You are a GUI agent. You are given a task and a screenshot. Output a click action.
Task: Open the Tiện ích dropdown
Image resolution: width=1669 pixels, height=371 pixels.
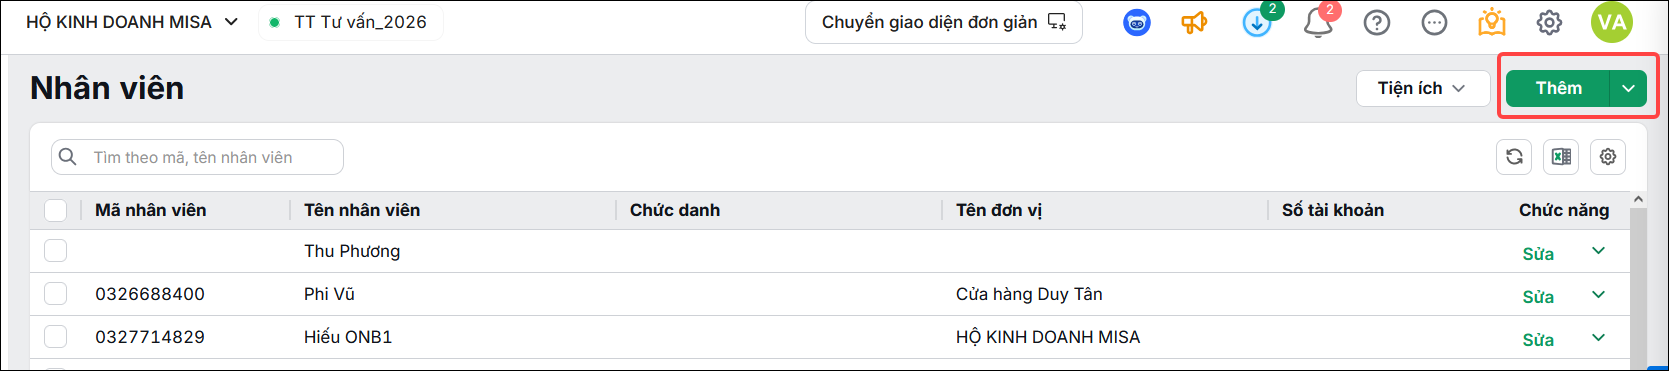click(1421, 88)
